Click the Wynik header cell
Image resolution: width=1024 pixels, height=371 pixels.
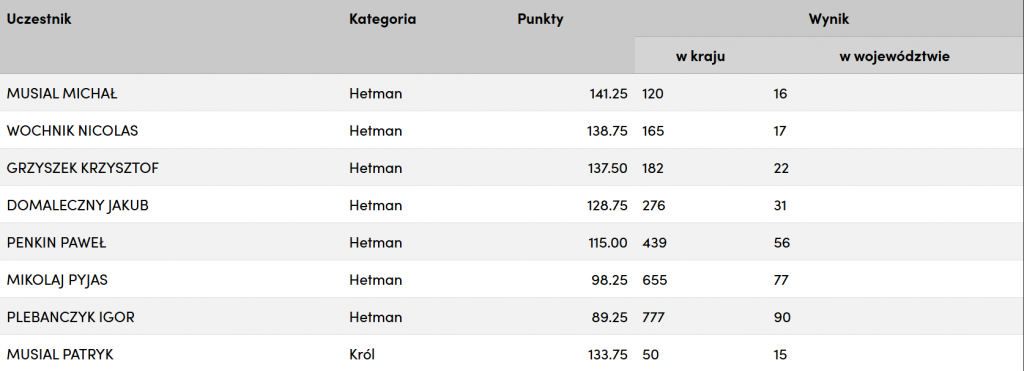[x=829, y=20]
